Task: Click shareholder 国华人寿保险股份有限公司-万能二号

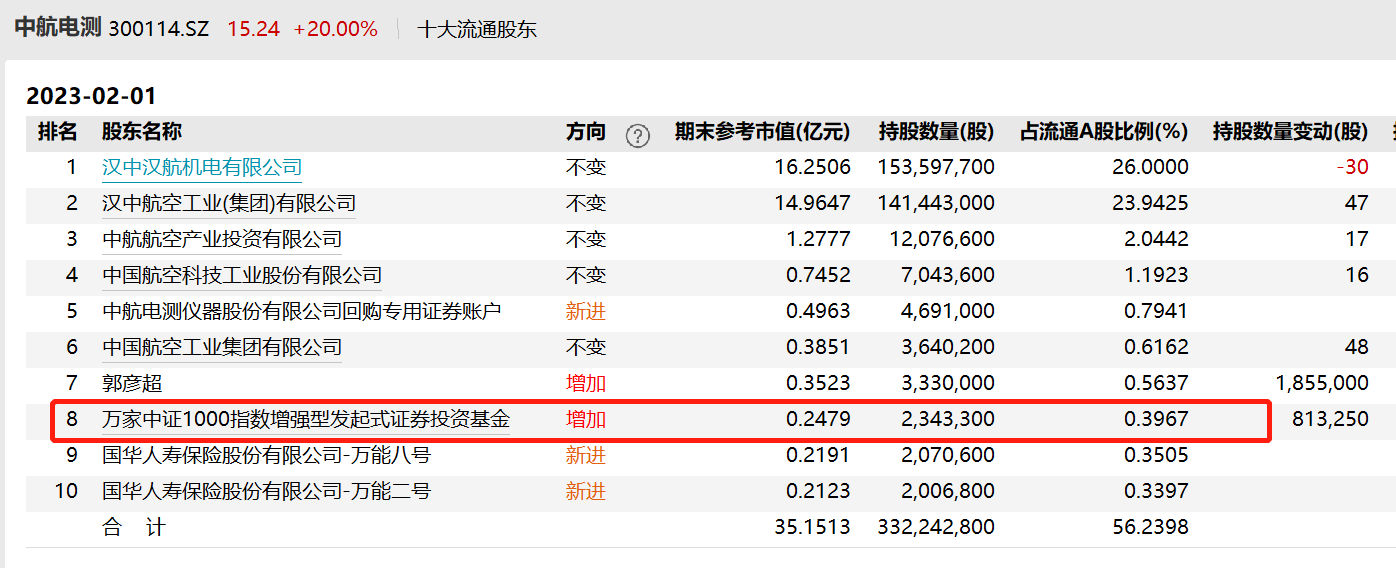Action: (267, 491)
